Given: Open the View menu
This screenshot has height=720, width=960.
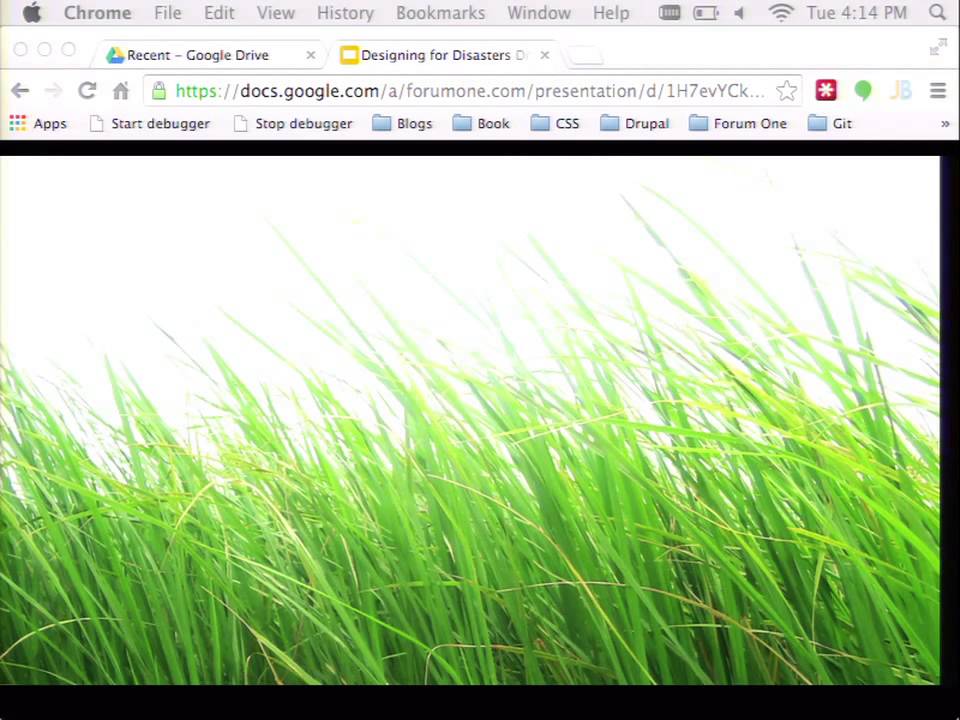Looking at the screenshot, I should [x=276, y=13].
